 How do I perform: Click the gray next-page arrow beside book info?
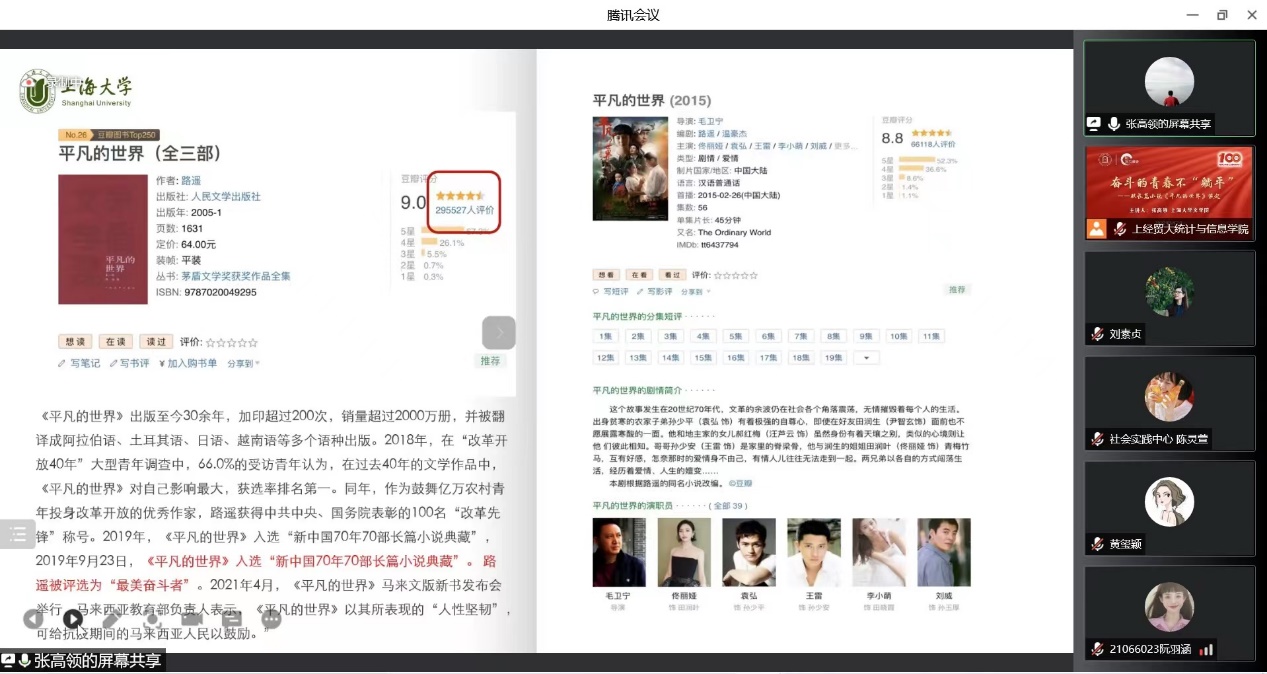click(499, 332)
